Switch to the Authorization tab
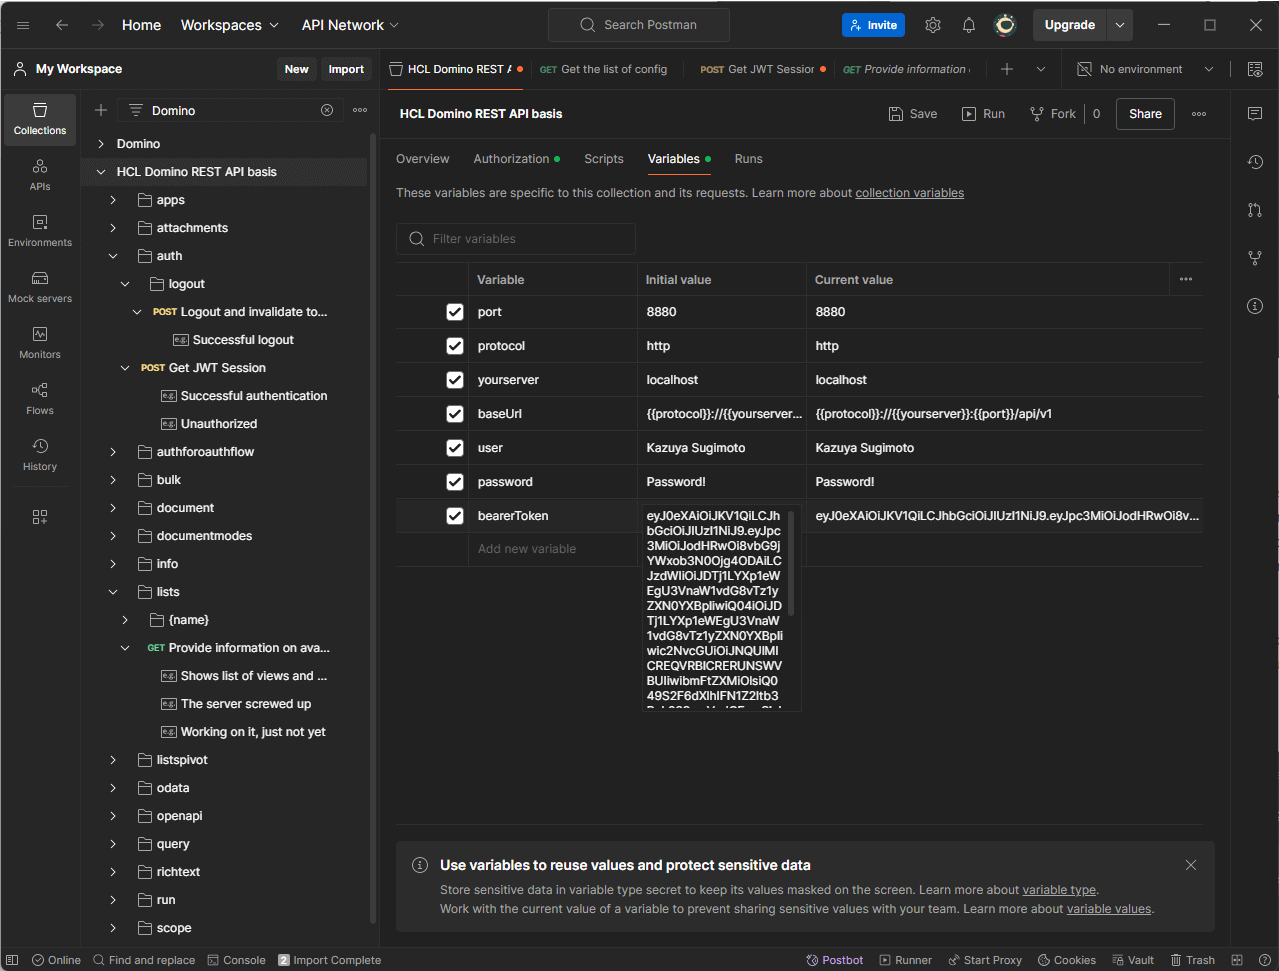The width and height of the screenshot is (1279, 971). tap(511, 159)
